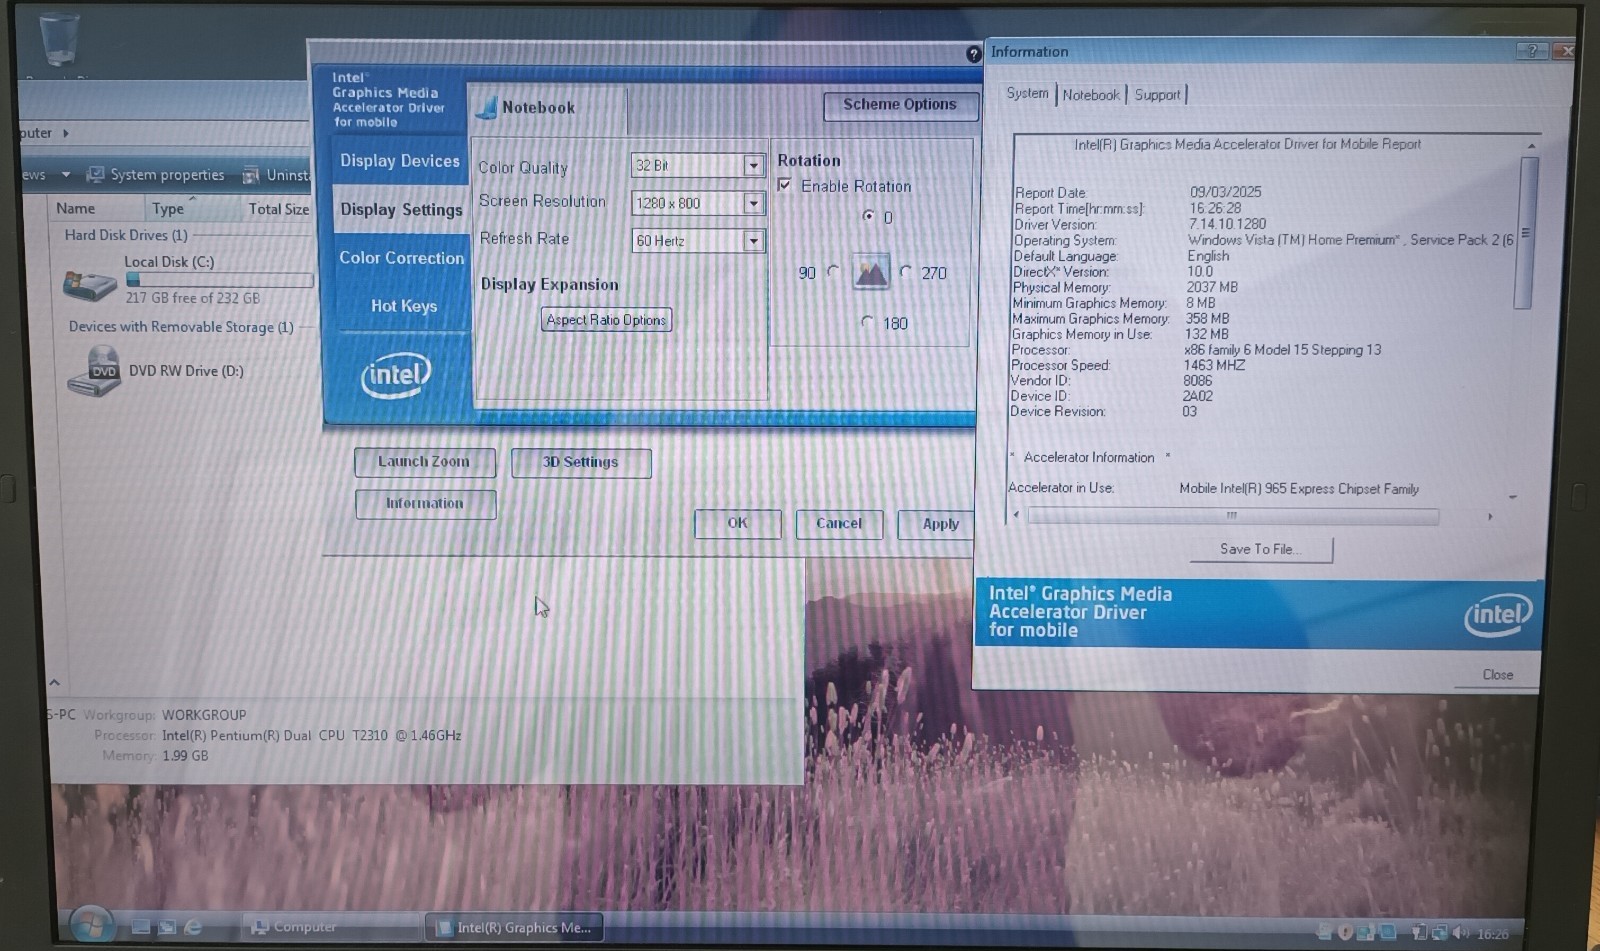The width and height of the screenshot is (1600, 951).
Task: Expand details pane chevron in Computer window
Action: click(x=55, y=682)
